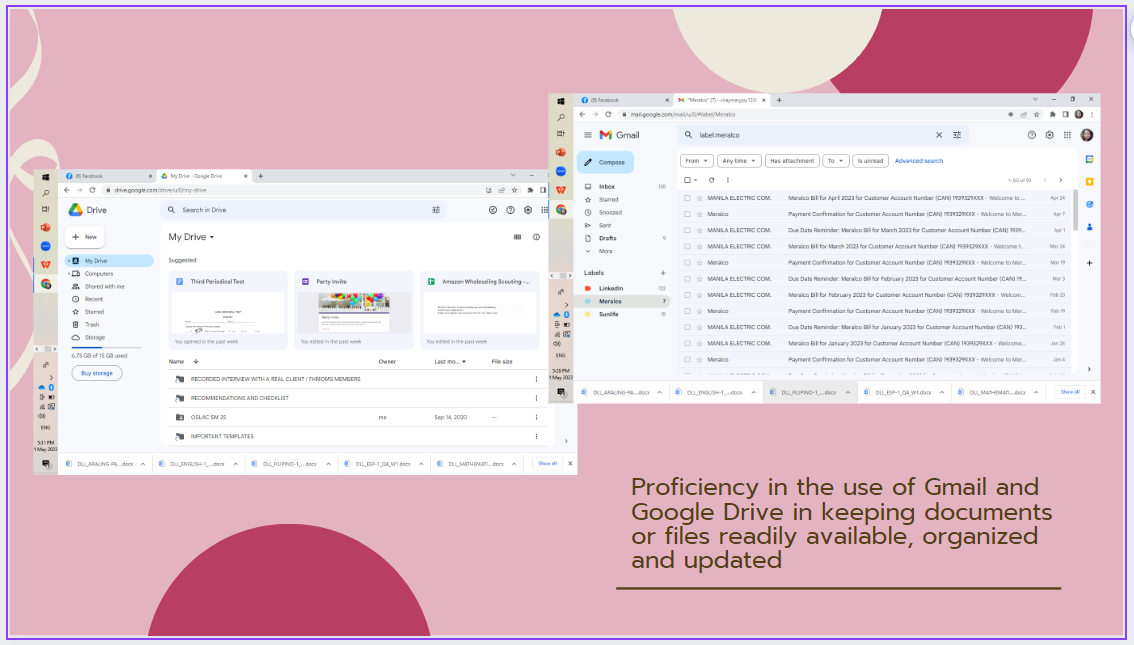
Task: Toggle the Gmail select-all checkbox
Action: coord(687,180)
